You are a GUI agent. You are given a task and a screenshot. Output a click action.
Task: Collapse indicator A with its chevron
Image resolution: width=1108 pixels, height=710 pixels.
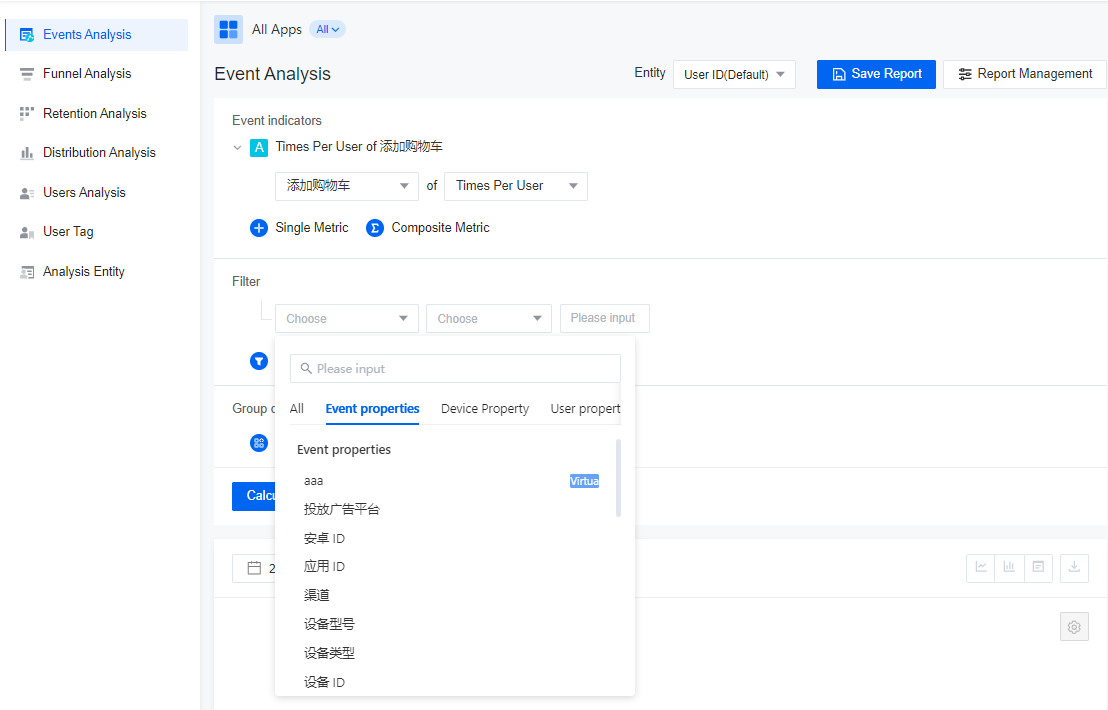238,146
